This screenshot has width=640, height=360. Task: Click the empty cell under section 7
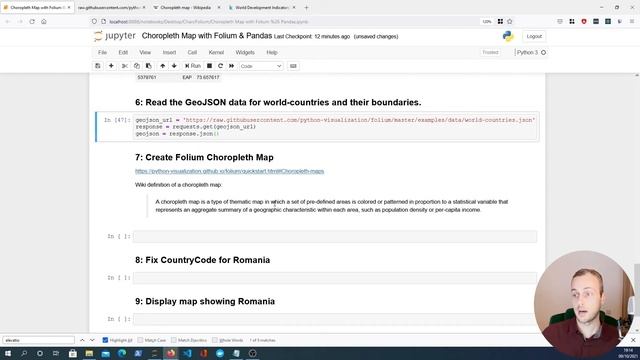pyautogui.click(x=335, y=236)
